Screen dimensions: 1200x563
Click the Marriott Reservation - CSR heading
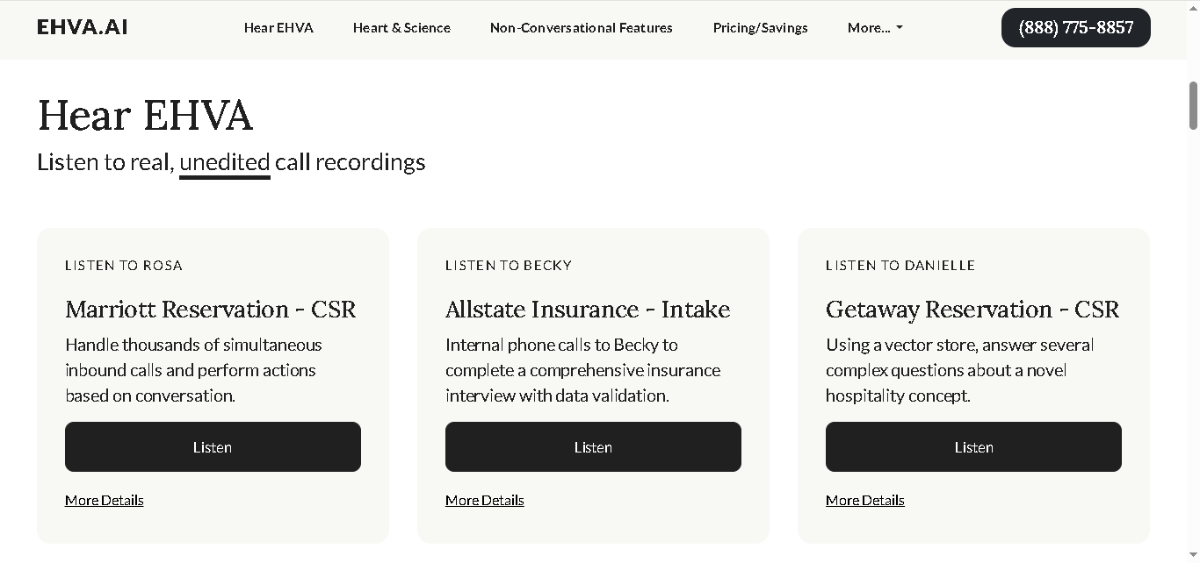click(x=210, y=309)
